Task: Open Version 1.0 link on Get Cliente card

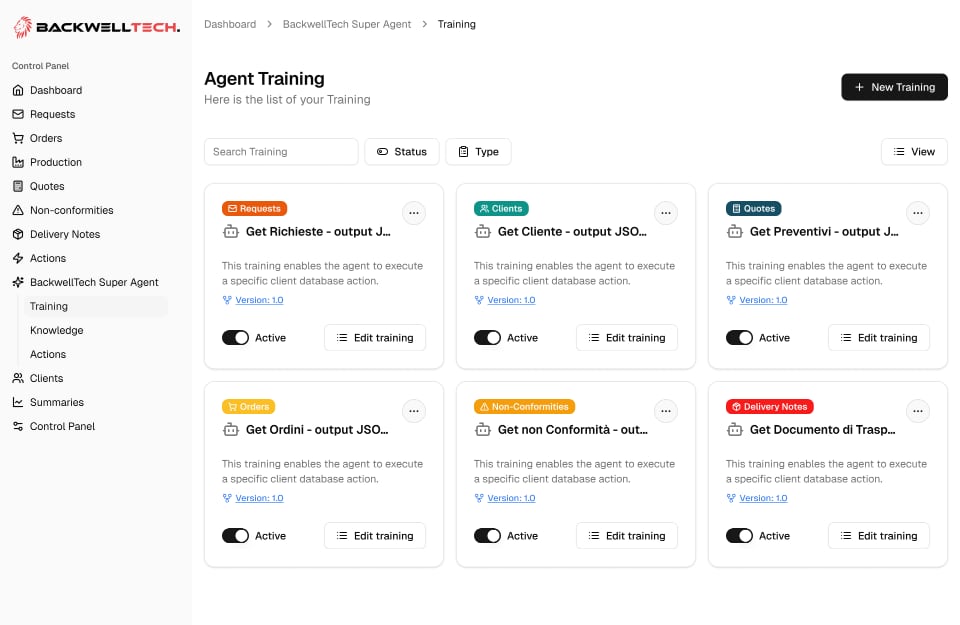Action: pos(511,300)
